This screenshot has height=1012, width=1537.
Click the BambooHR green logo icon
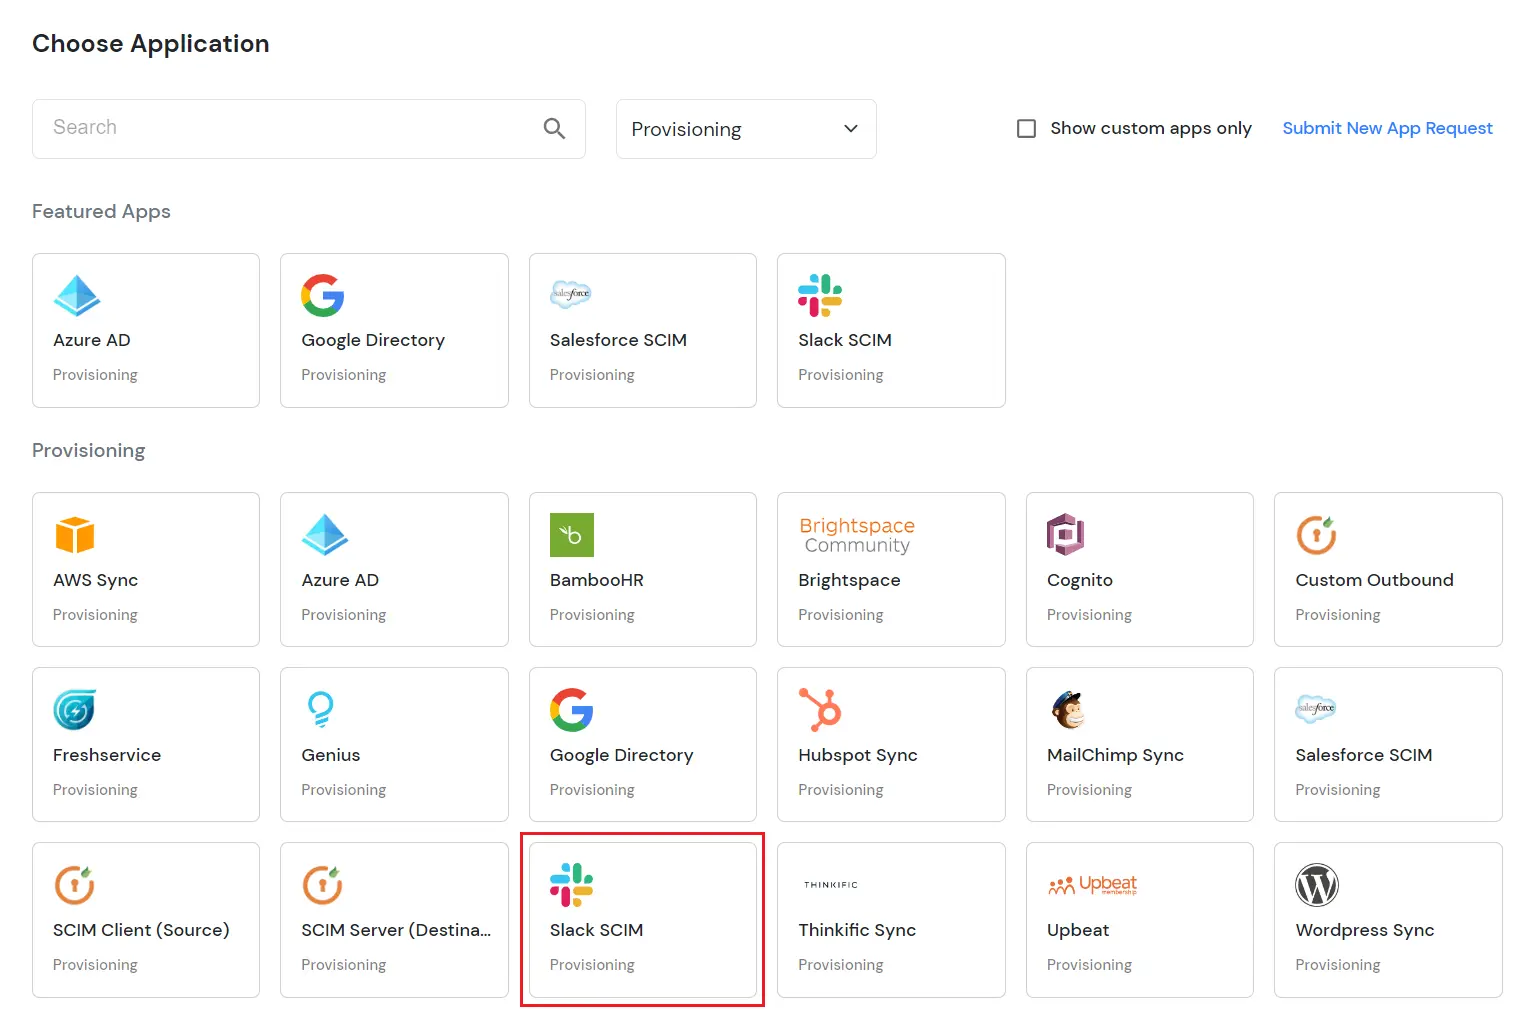pyautogui.click(x=572, y=535)
